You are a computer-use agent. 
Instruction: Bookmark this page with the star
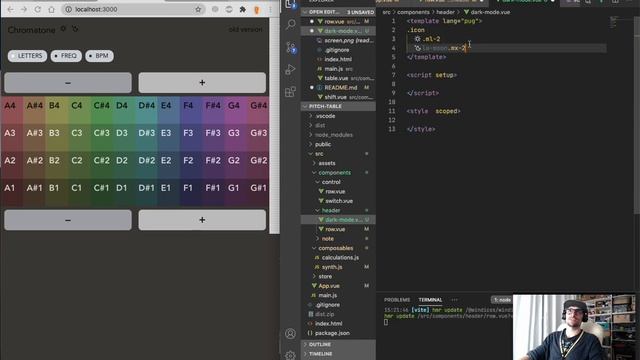coord(198,9)
